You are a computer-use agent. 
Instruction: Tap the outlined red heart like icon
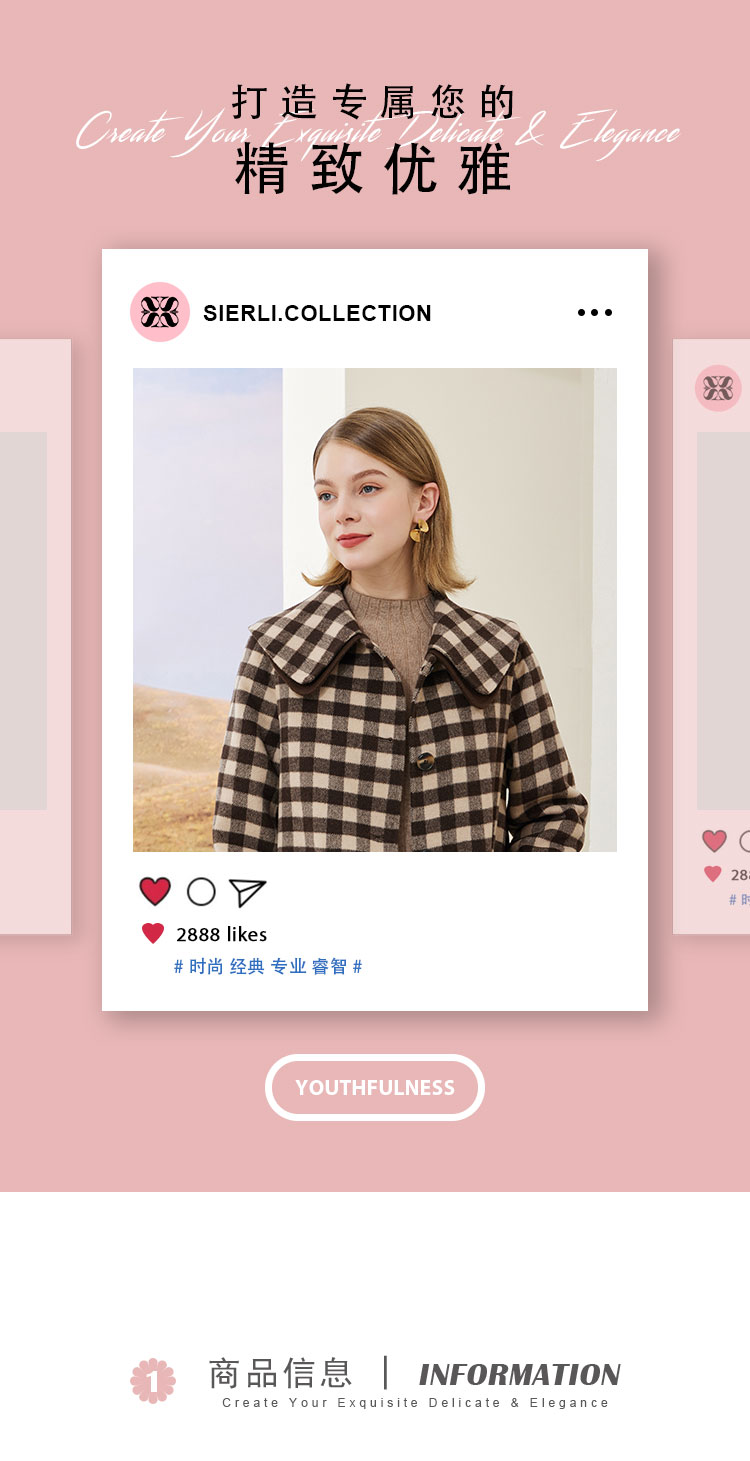(155, 891)
